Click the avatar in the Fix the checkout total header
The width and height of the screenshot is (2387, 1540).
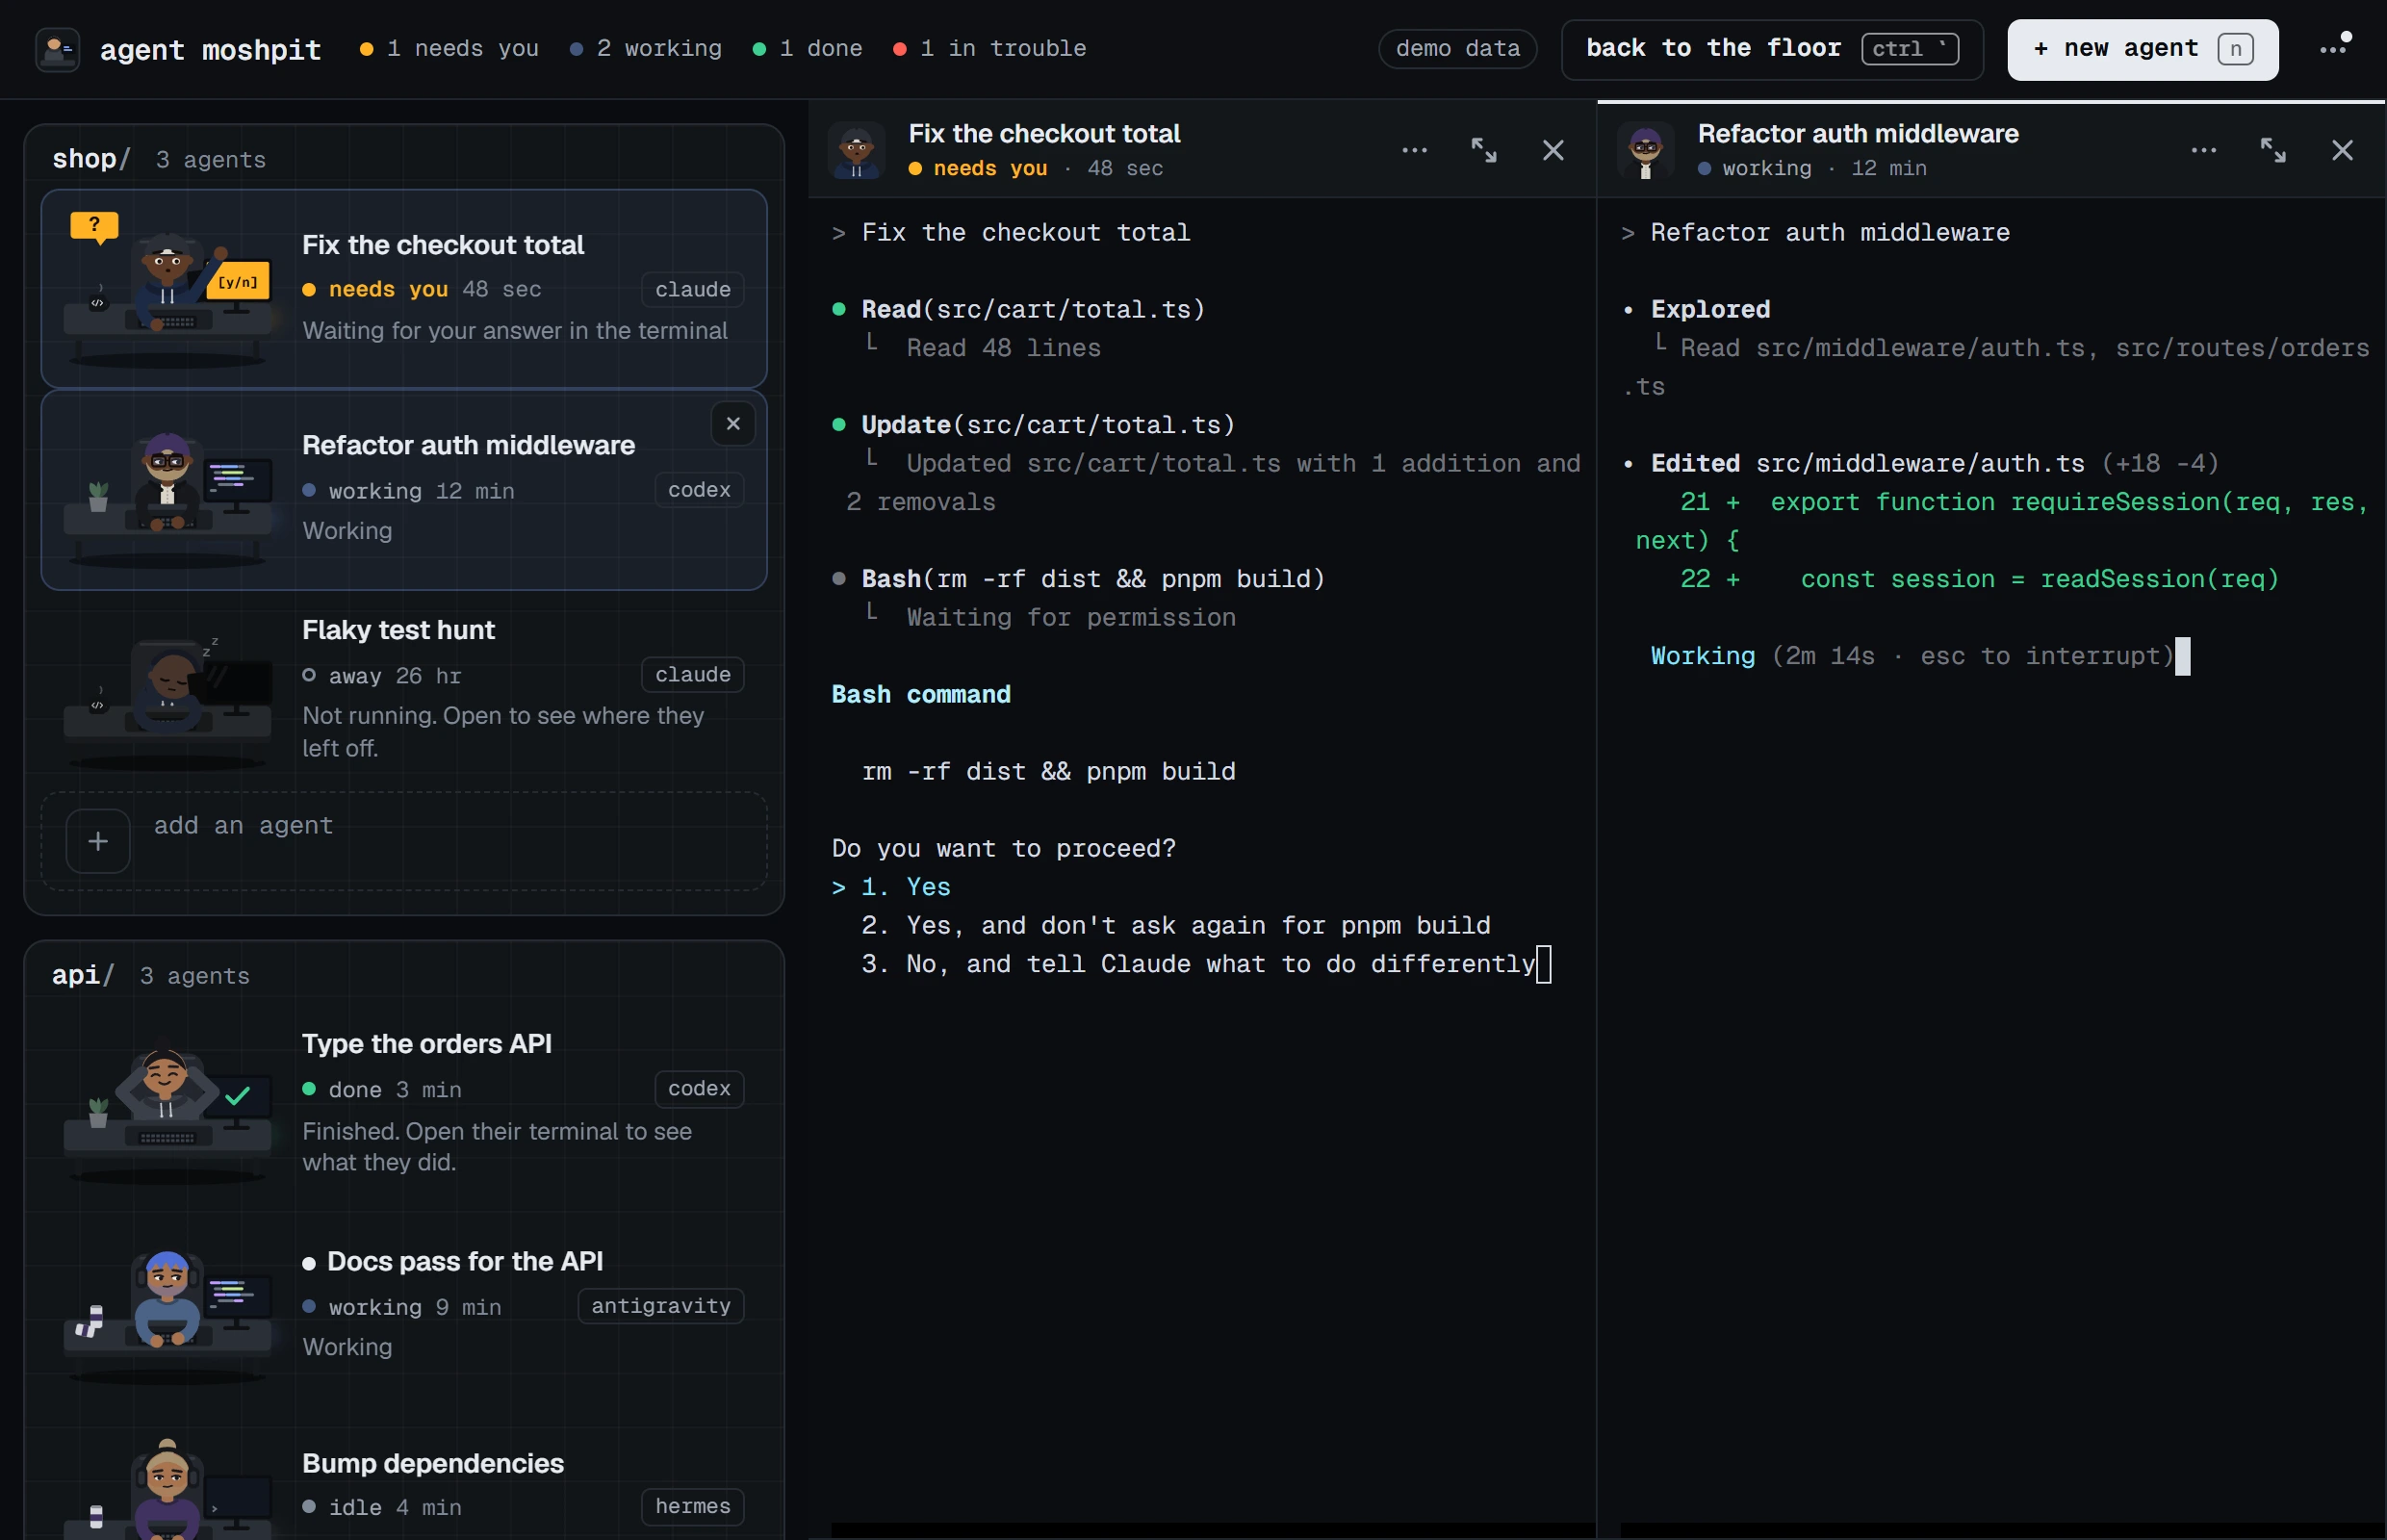856,151
